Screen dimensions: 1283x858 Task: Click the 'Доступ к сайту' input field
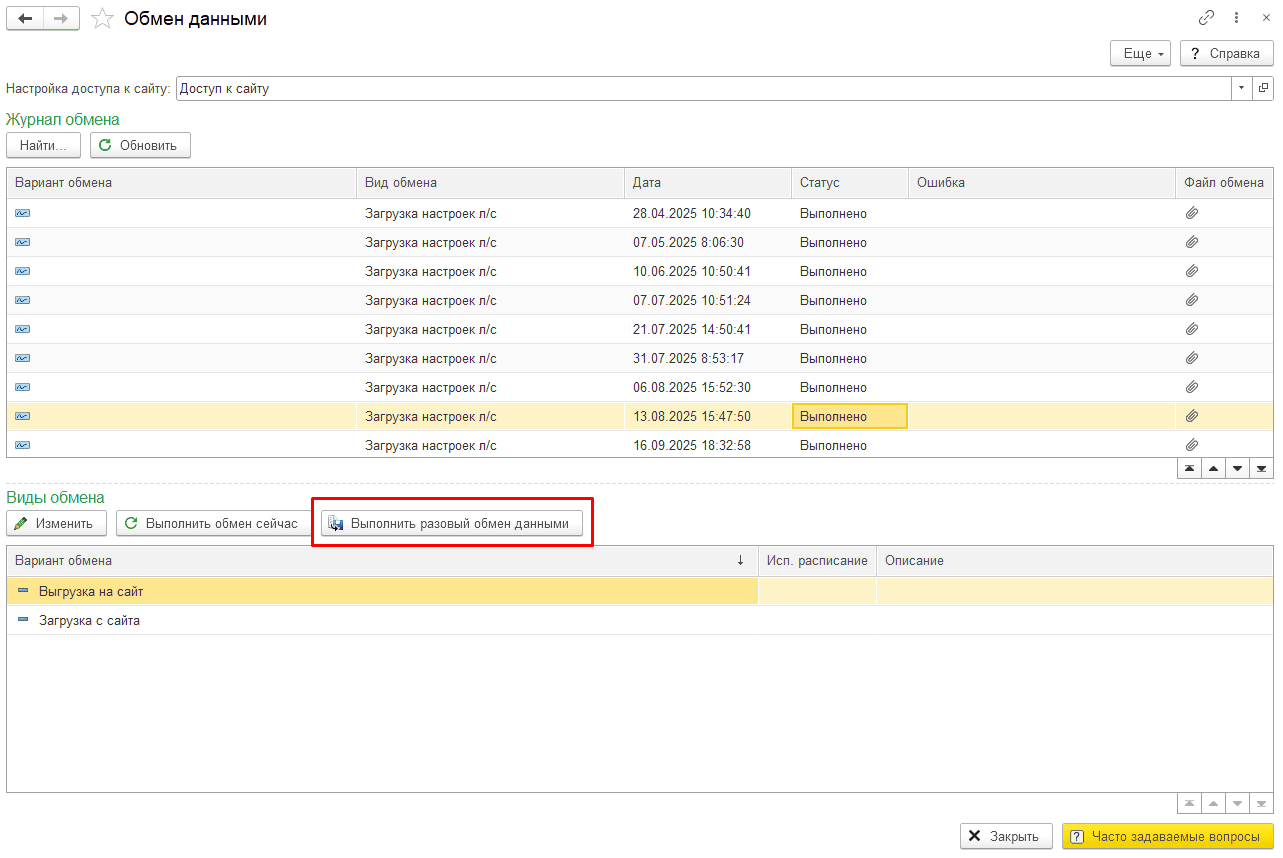[x=700, y=88]
